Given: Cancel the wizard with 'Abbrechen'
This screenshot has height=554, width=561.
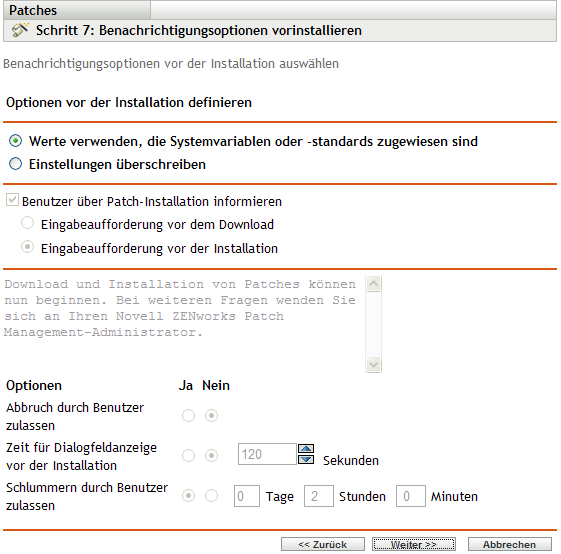Looking at the screenshot, I should tap(509, 544).
